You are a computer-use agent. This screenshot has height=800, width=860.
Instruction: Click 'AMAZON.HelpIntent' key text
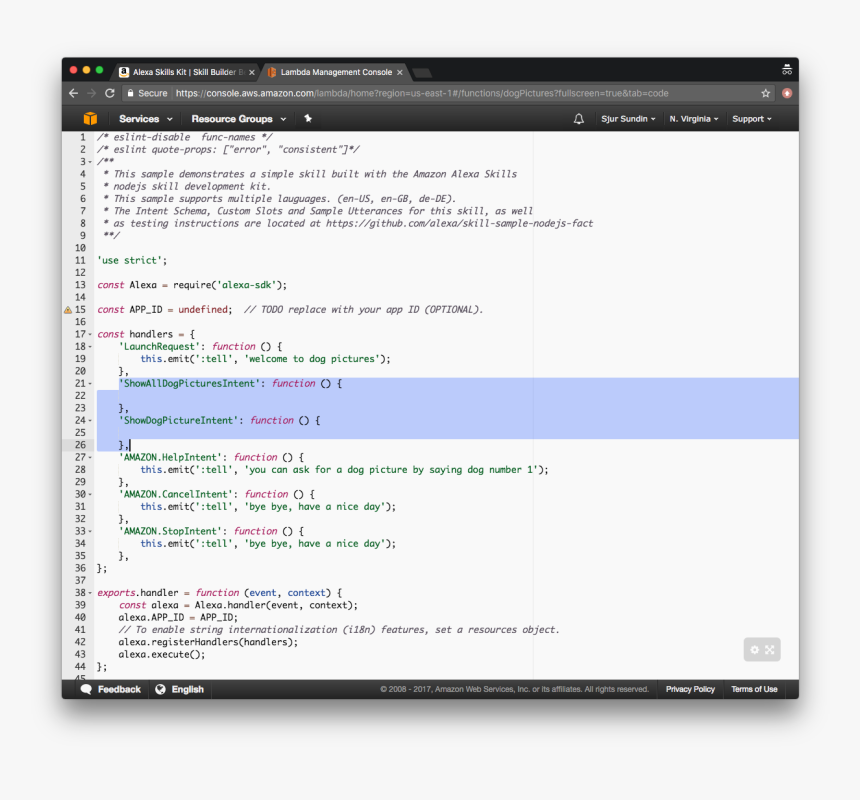pyautogui.click(x=171, y=457)
